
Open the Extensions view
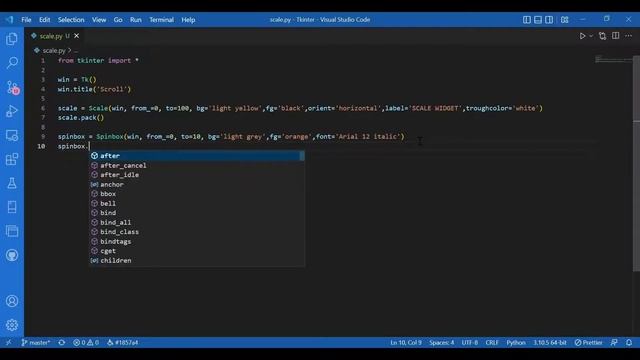[12, 159]
